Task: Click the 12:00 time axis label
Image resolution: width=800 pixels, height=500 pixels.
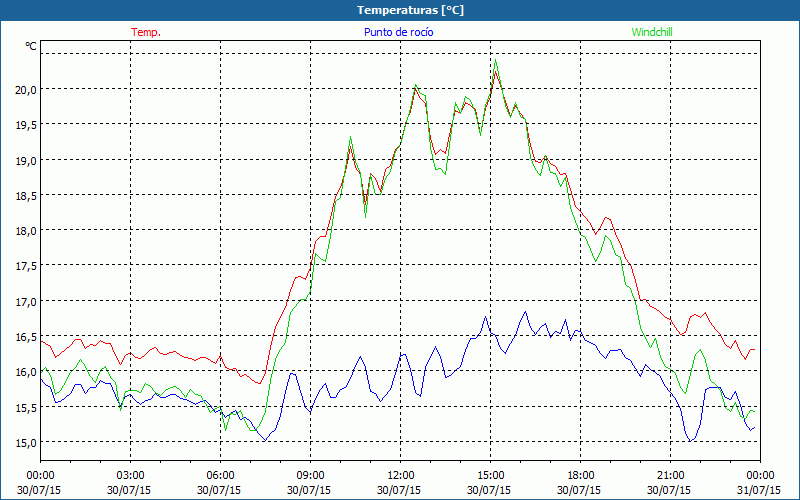Action: (400, 476)
